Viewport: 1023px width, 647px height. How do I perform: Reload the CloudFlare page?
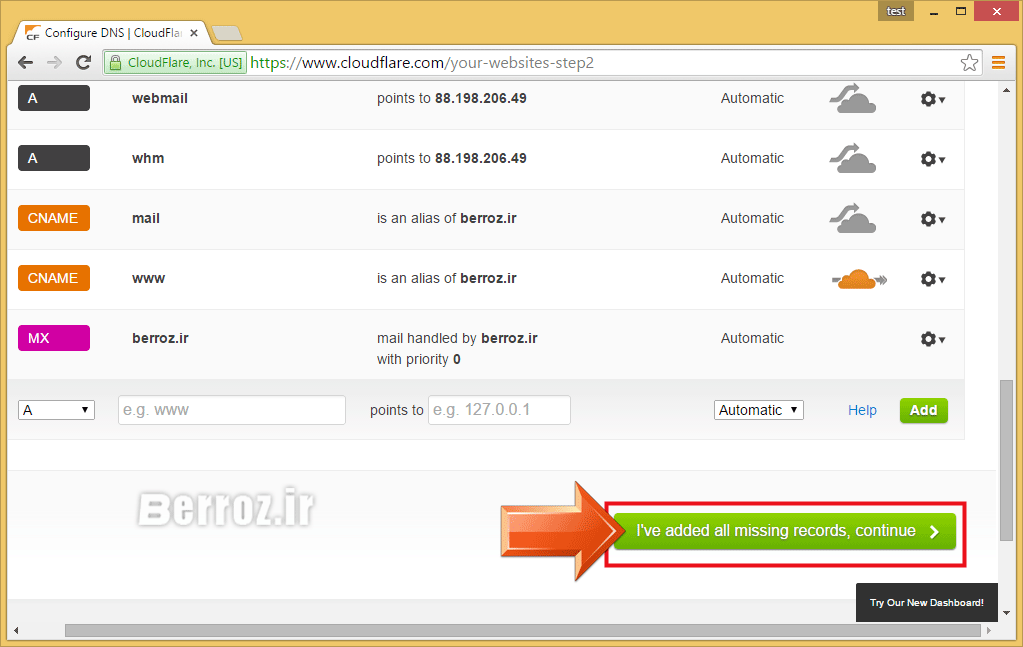coord(84,62)
